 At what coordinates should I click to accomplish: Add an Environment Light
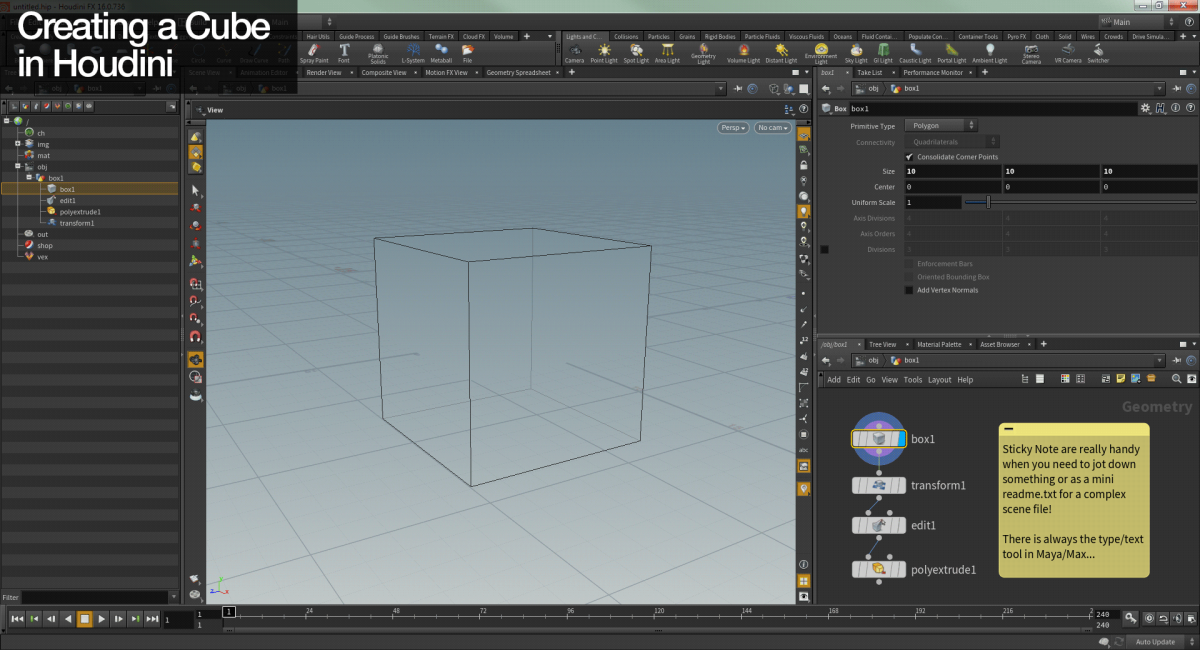point(821,52)
